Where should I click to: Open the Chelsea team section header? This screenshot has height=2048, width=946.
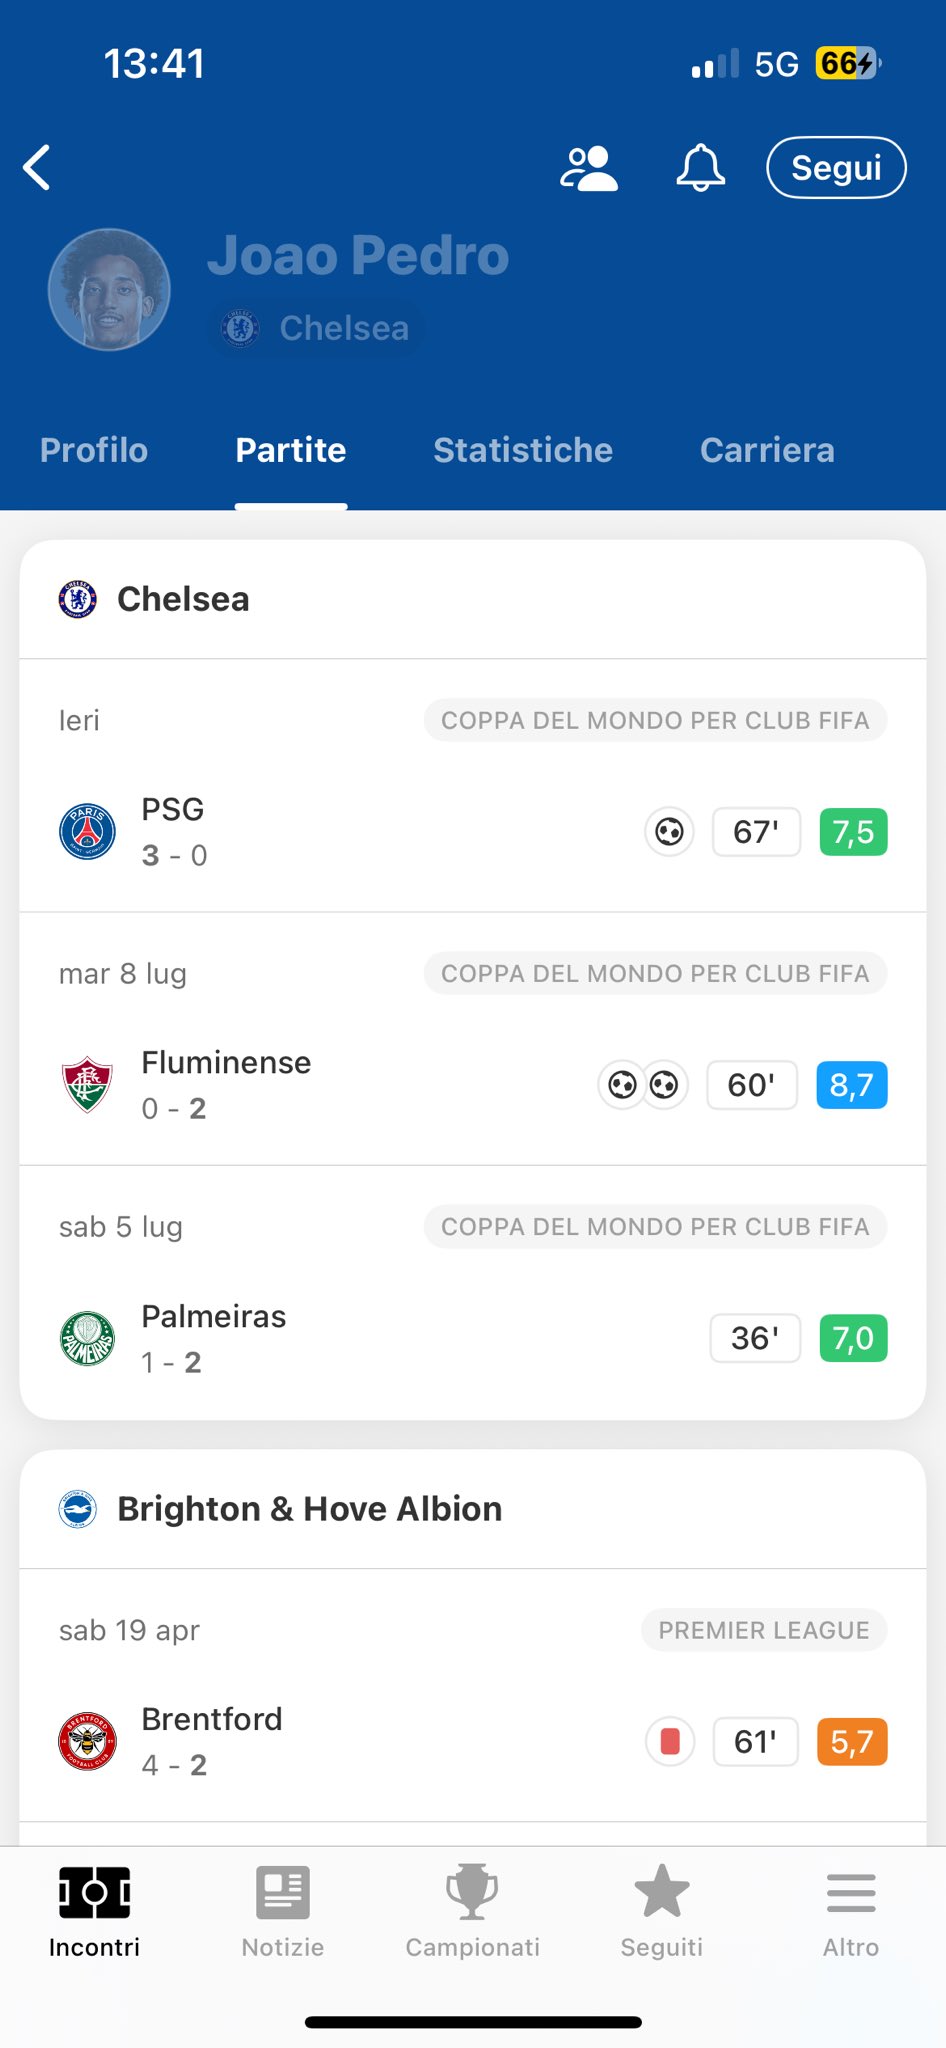point(183,599)
